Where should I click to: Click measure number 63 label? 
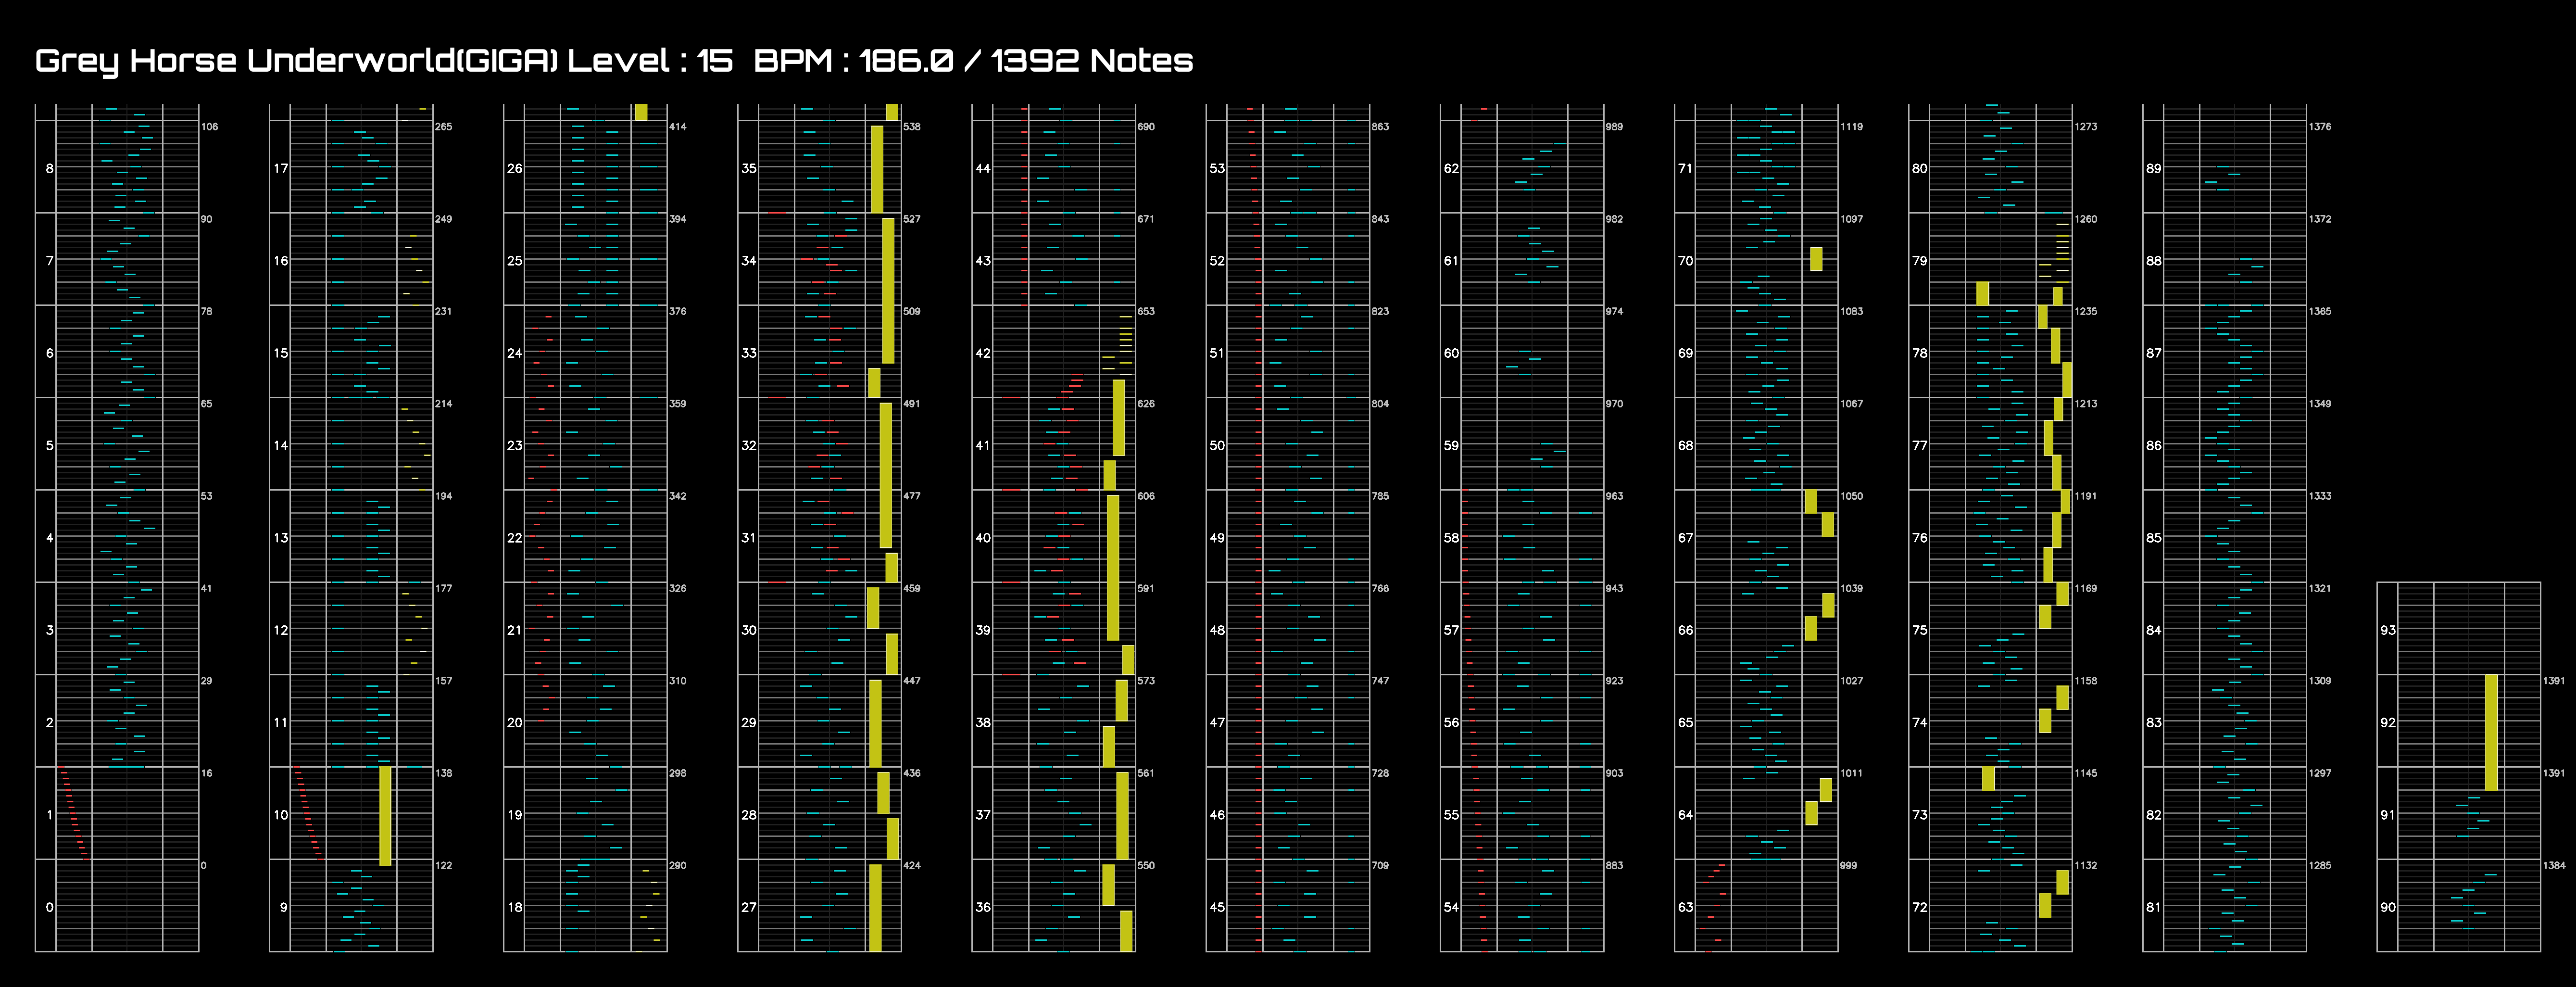click(1685, 907)
